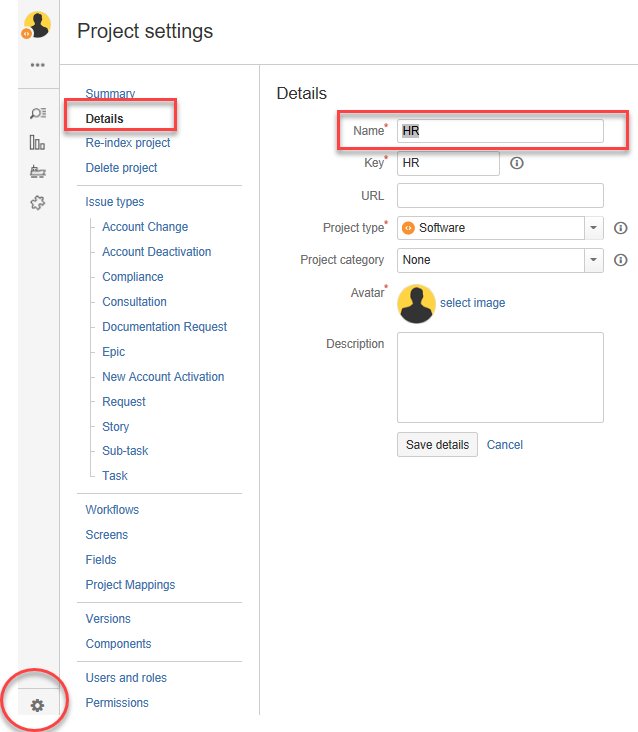Open the three-dots more menu in sidebar
This screenshot has height=732, width=638.
coord(38,65)
